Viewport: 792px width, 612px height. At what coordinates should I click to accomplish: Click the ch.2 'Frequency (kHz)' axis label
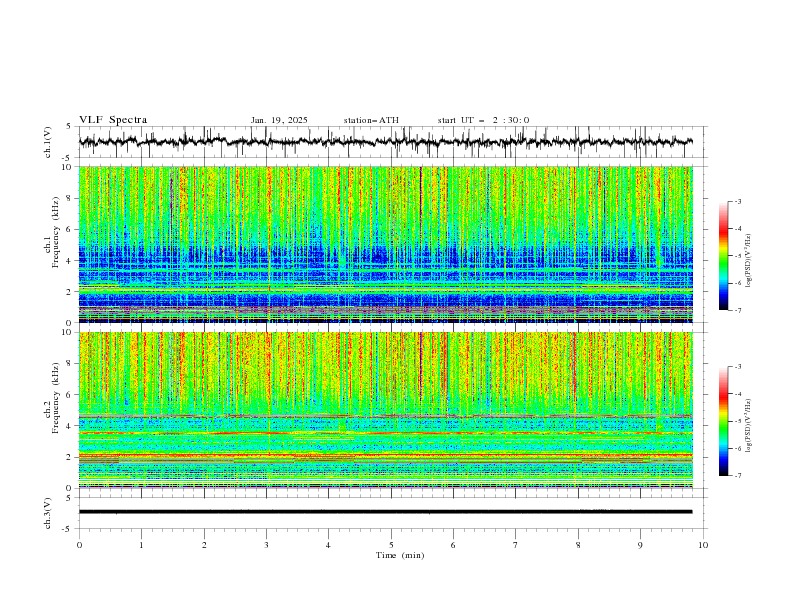click(x=55, y=397)
